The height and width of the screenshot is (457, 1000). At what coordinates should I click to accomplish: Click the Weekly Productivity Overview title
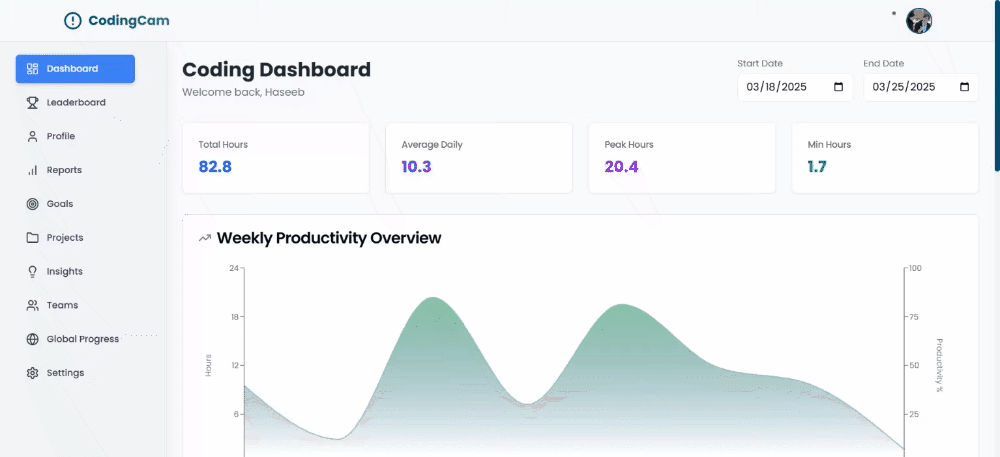pos(329,238)
